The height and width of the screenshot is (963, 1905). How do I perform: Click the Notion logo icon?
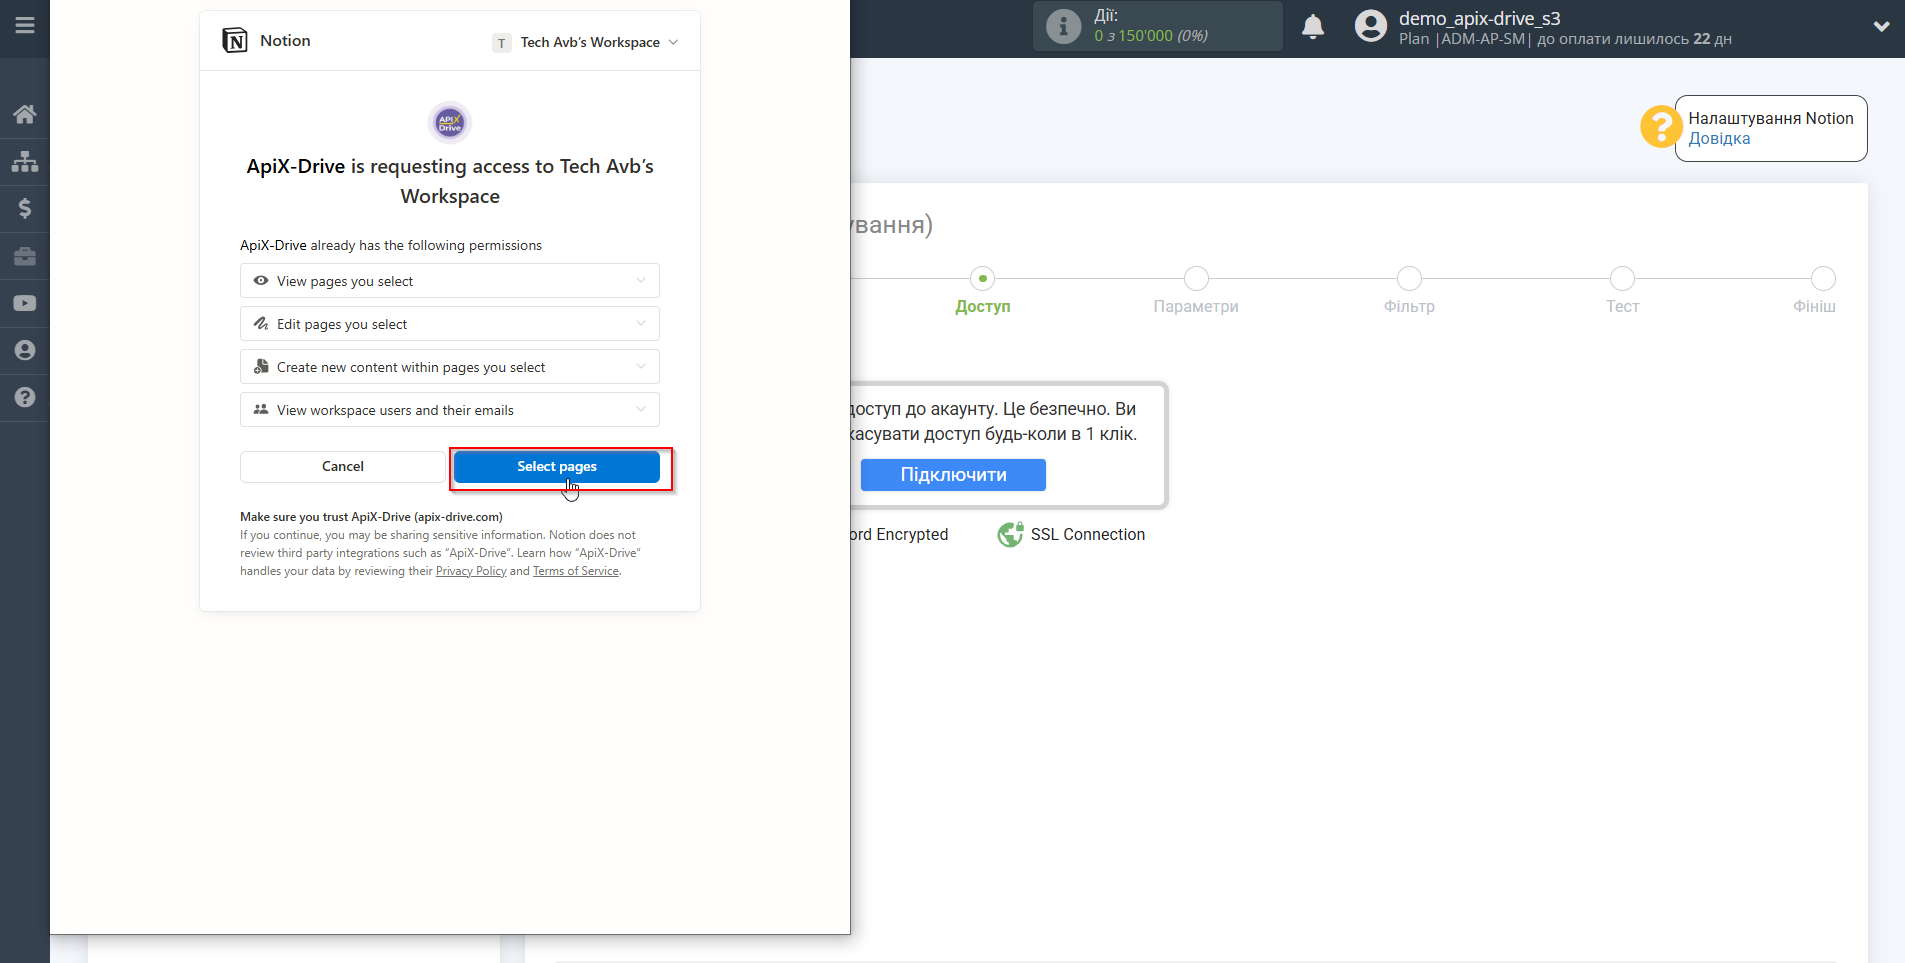click(235, 41)
